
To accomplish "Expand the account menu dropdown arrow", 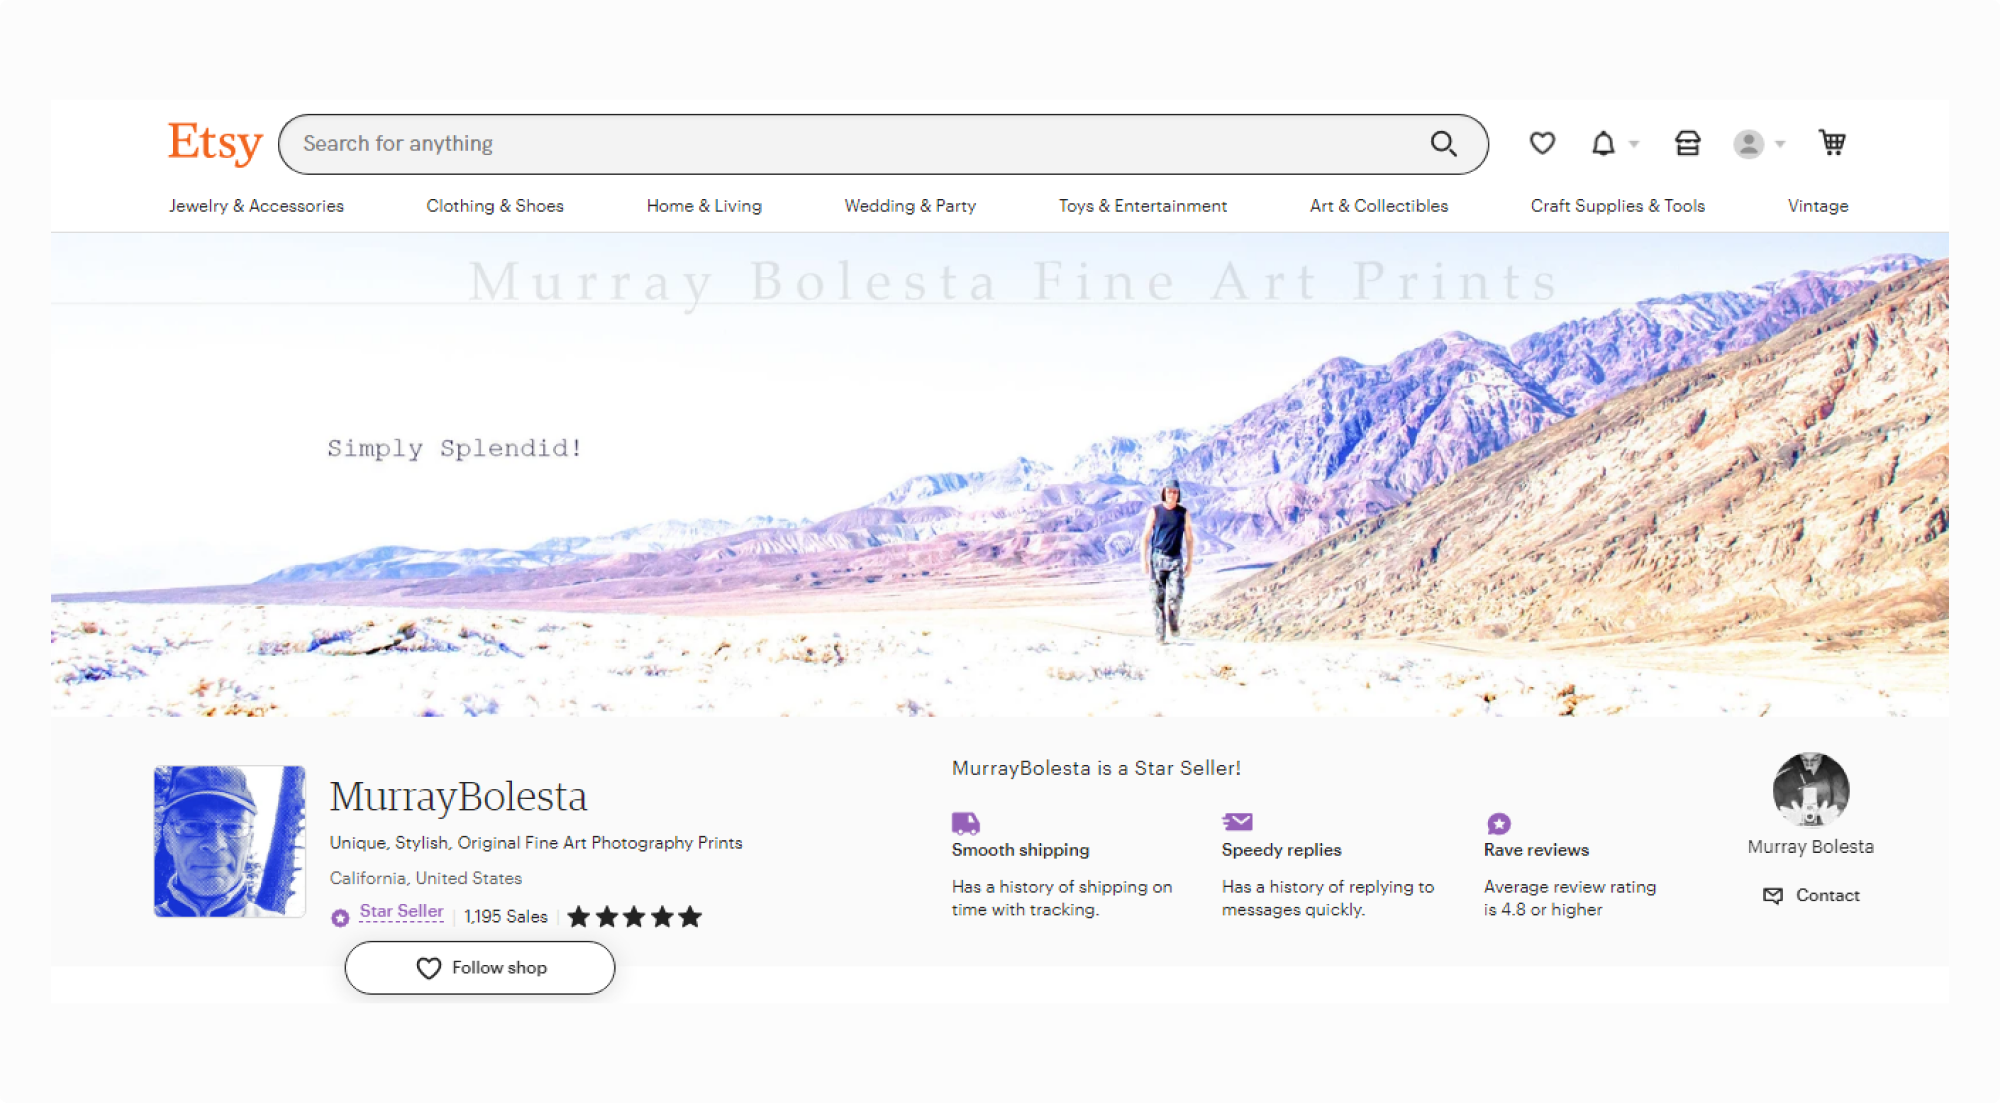I will click(x=1780, y=144).
